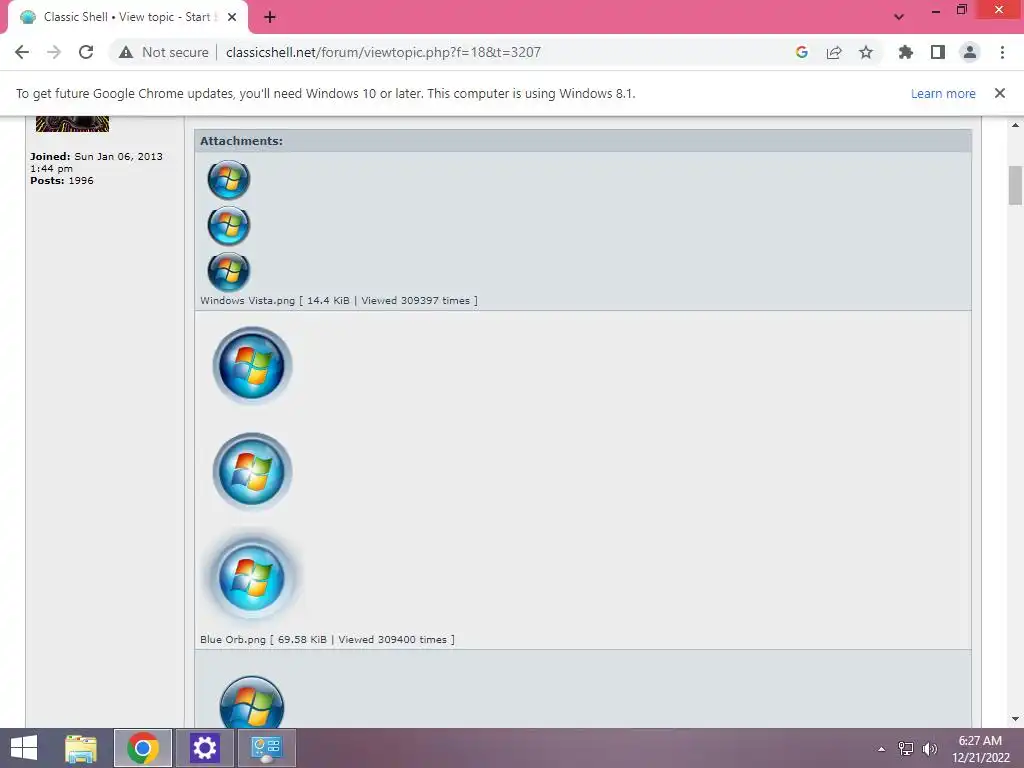Click the Blue Orb.png caption text
This screenshot has height=768, width=1024.
(x=327, y=639)
